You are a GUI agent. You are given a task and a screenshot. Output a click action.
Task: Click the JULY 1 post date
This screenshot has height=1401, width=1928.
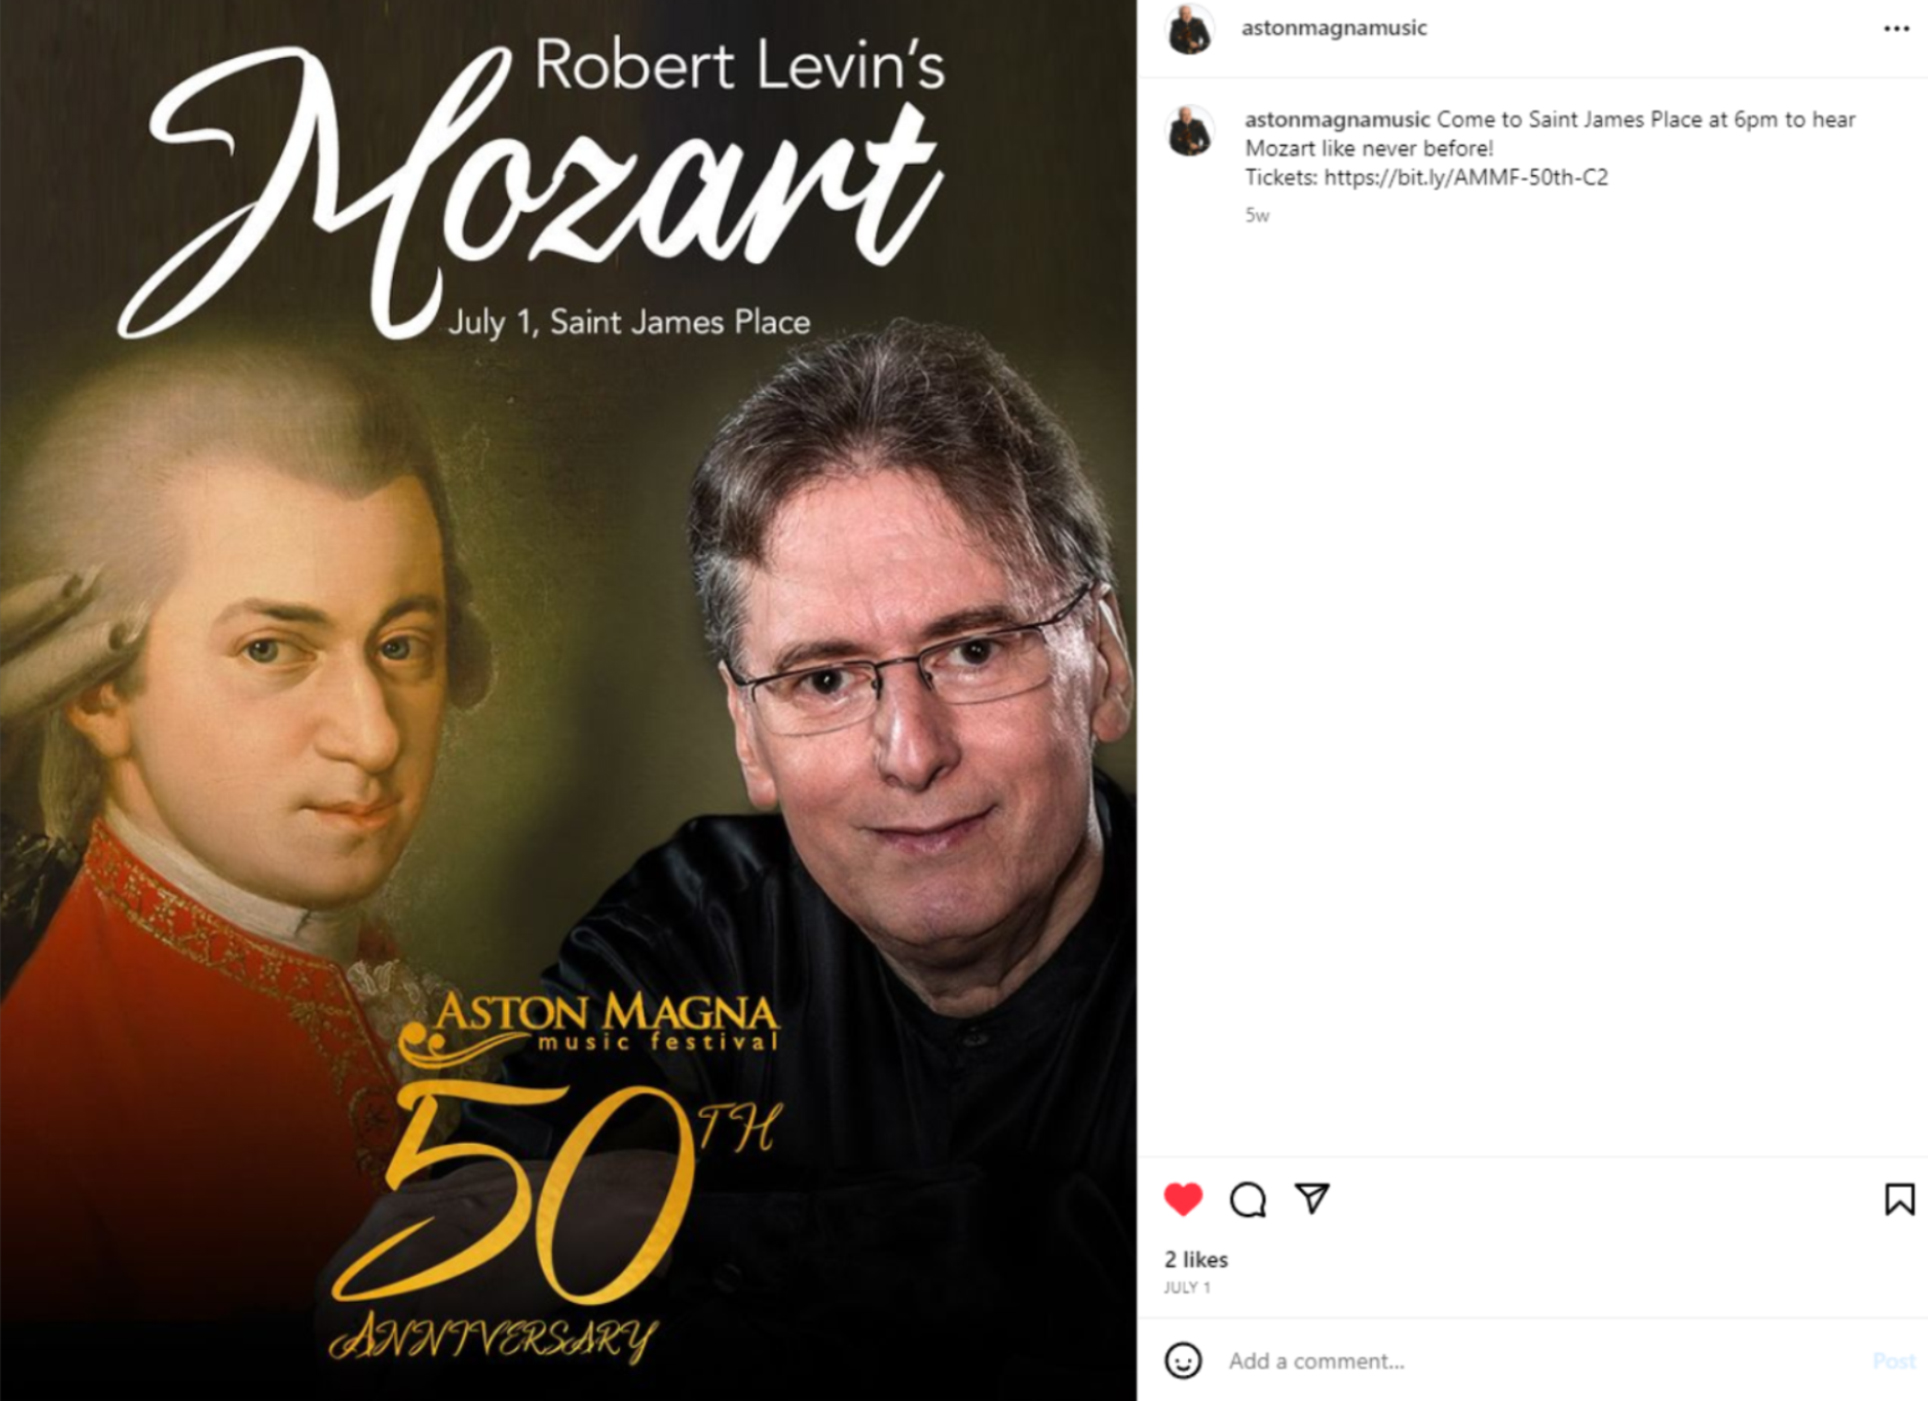click(1187, 1288)
